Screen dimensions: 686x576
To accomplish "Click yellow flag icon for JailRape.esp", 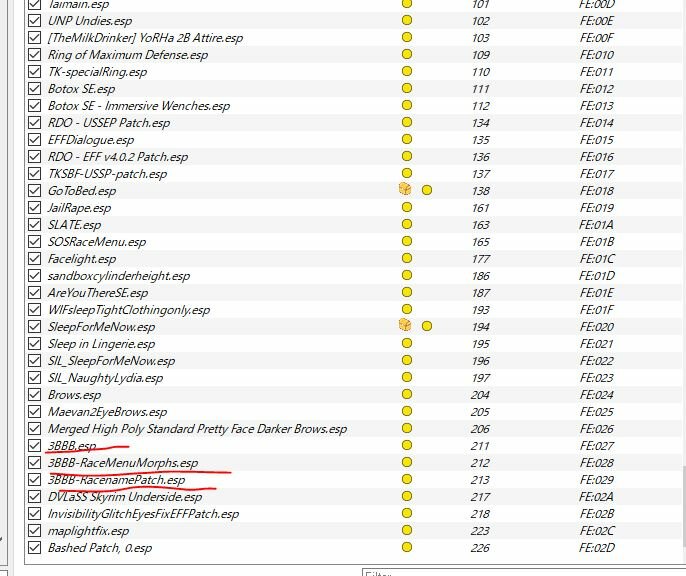I will click(x=407, y=207).
